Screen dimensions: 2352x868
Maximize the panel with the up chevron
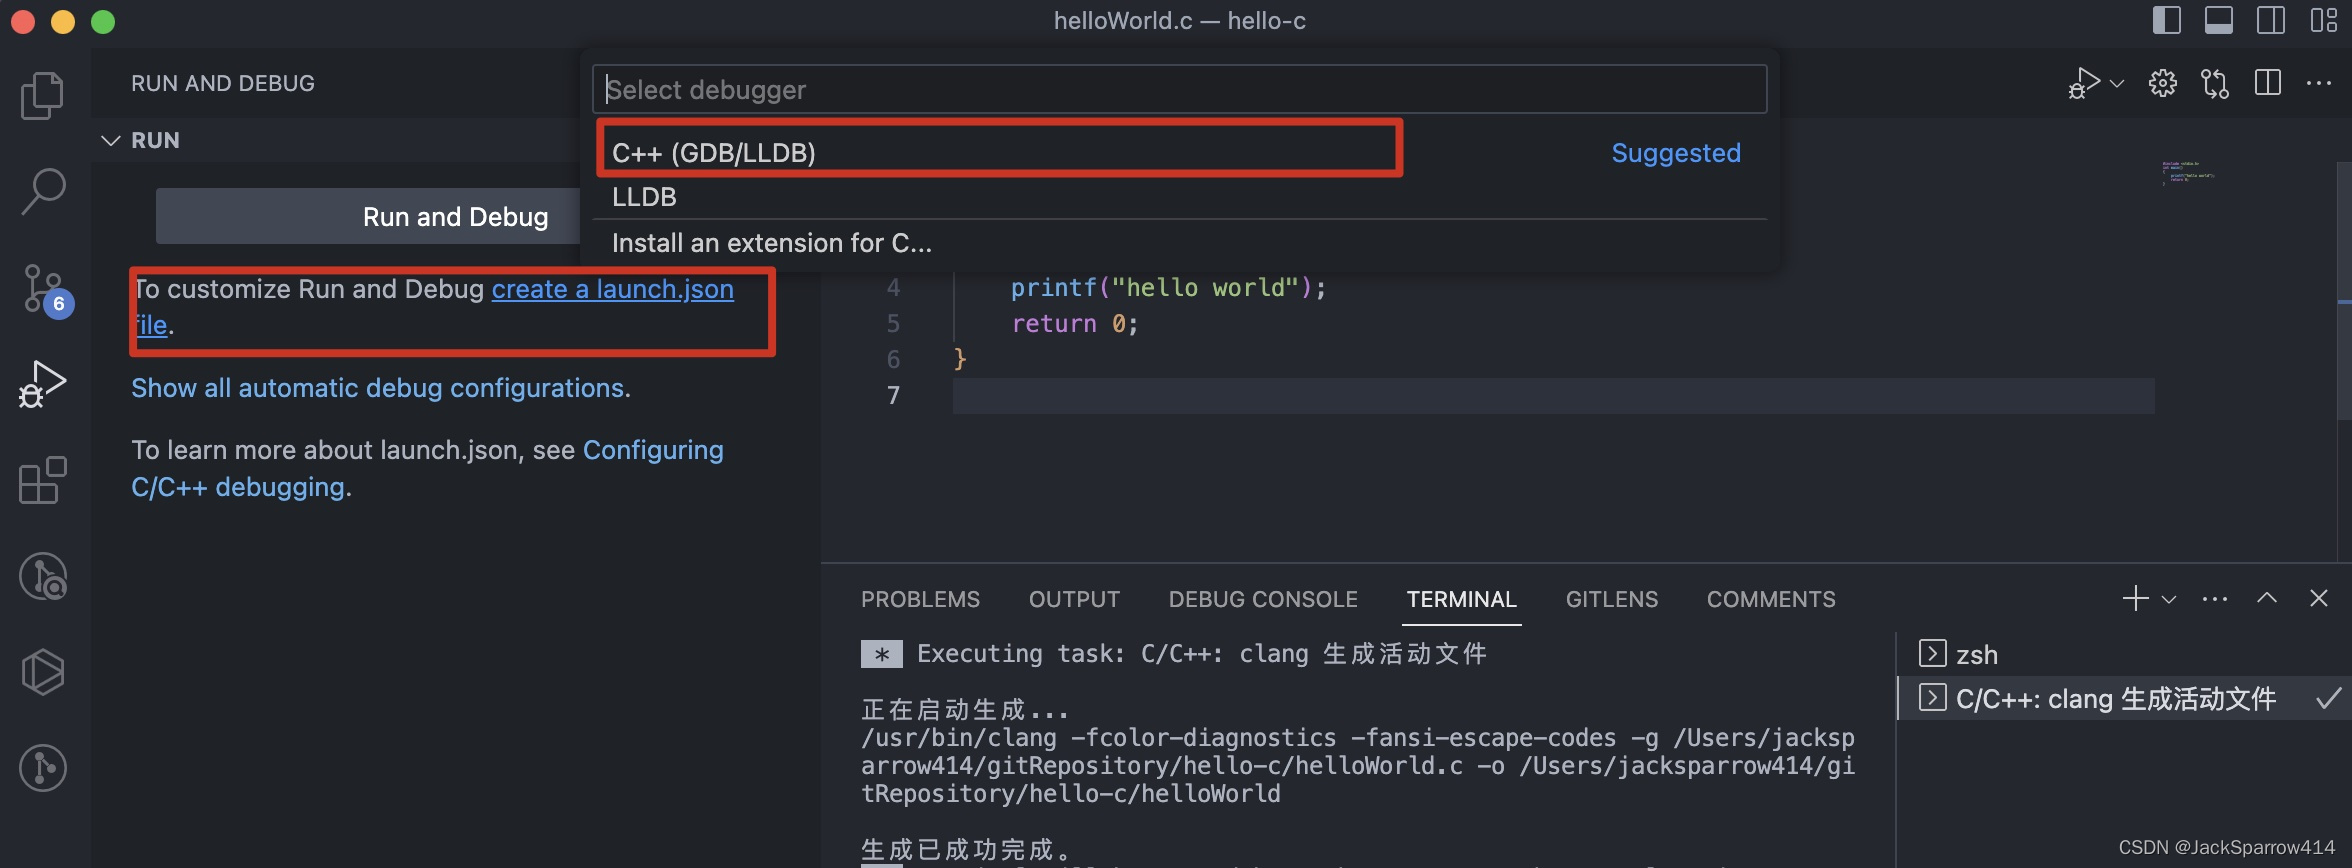point(2267,598)
